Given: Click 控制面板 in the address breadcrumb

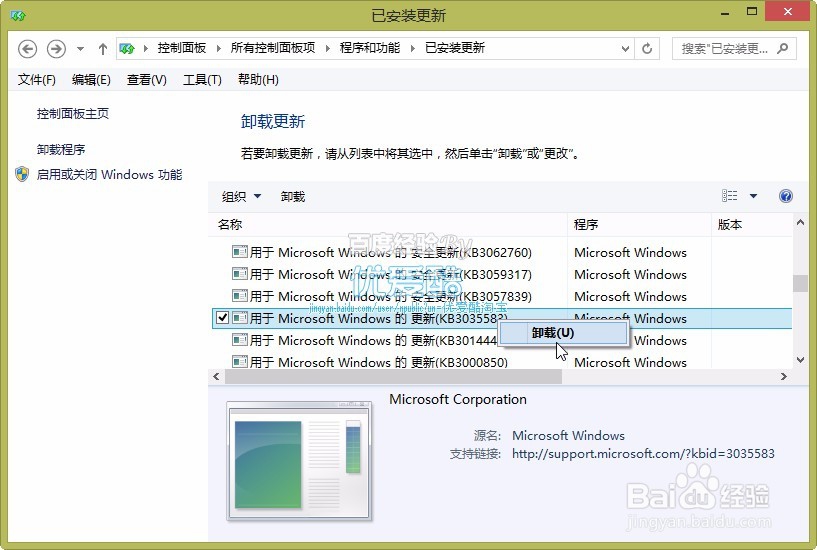Looking at the screenshot, I should 182,48.
